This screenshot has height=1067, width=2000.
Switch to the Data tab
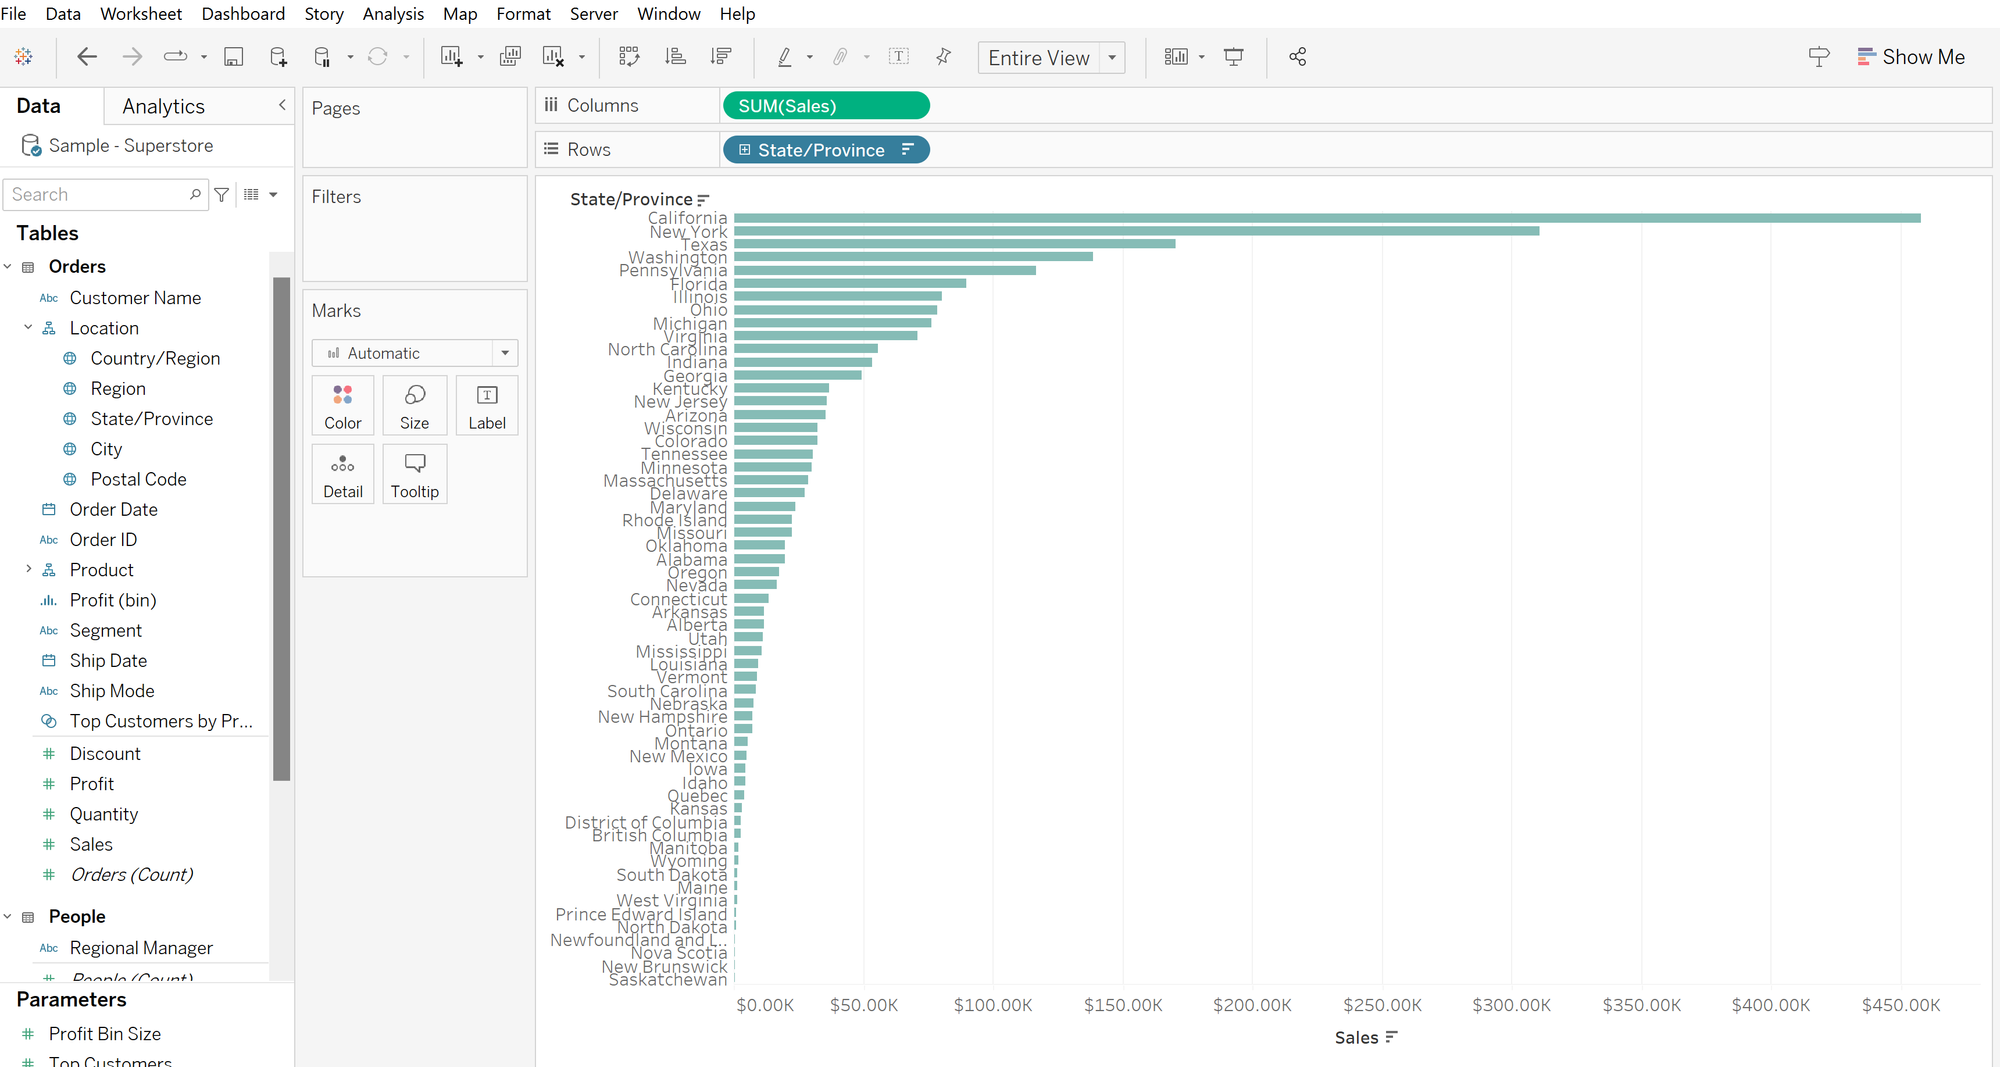(x=38, y=106)
